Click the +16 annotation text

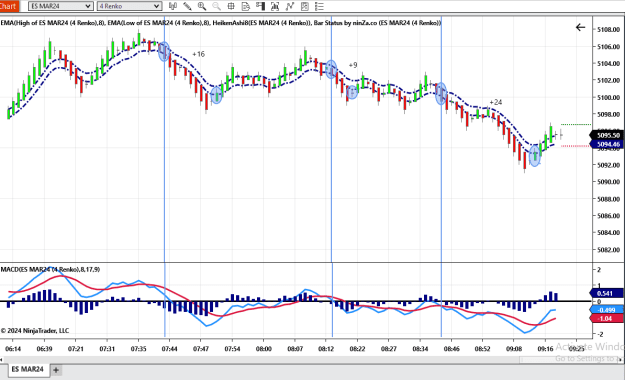click(199, 54)
